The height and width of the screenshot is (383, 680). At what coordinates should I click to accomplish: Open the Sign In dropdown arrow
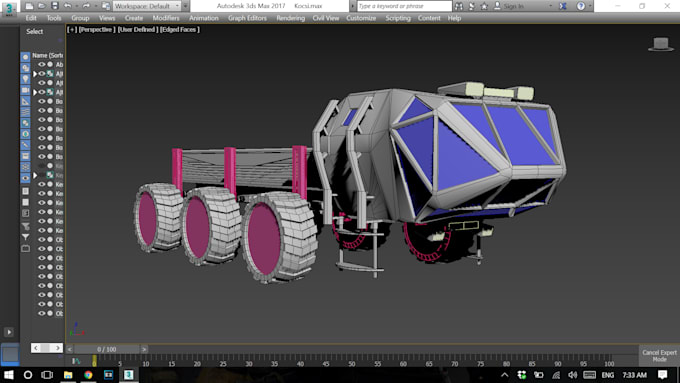pyautogui.click(x=550, y=6)
